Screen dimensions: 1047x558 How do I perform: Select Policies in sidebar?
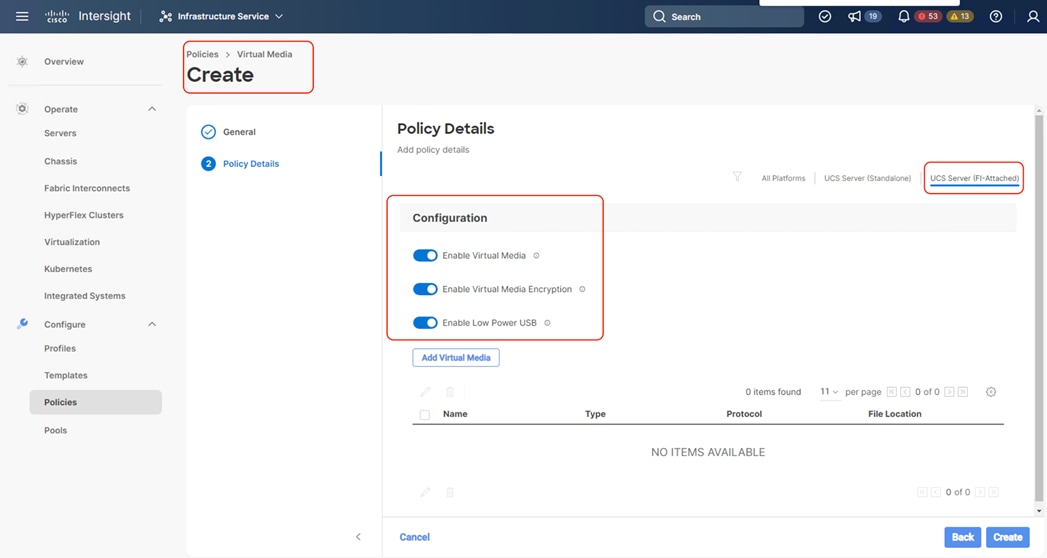click(95, 402)
